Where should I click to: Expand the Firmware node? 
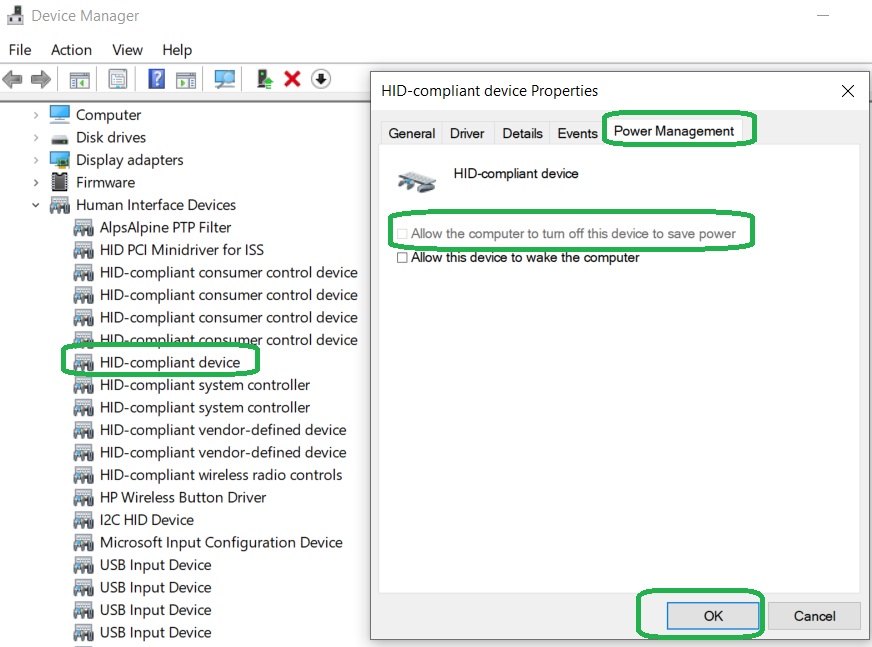pos(36,182)
